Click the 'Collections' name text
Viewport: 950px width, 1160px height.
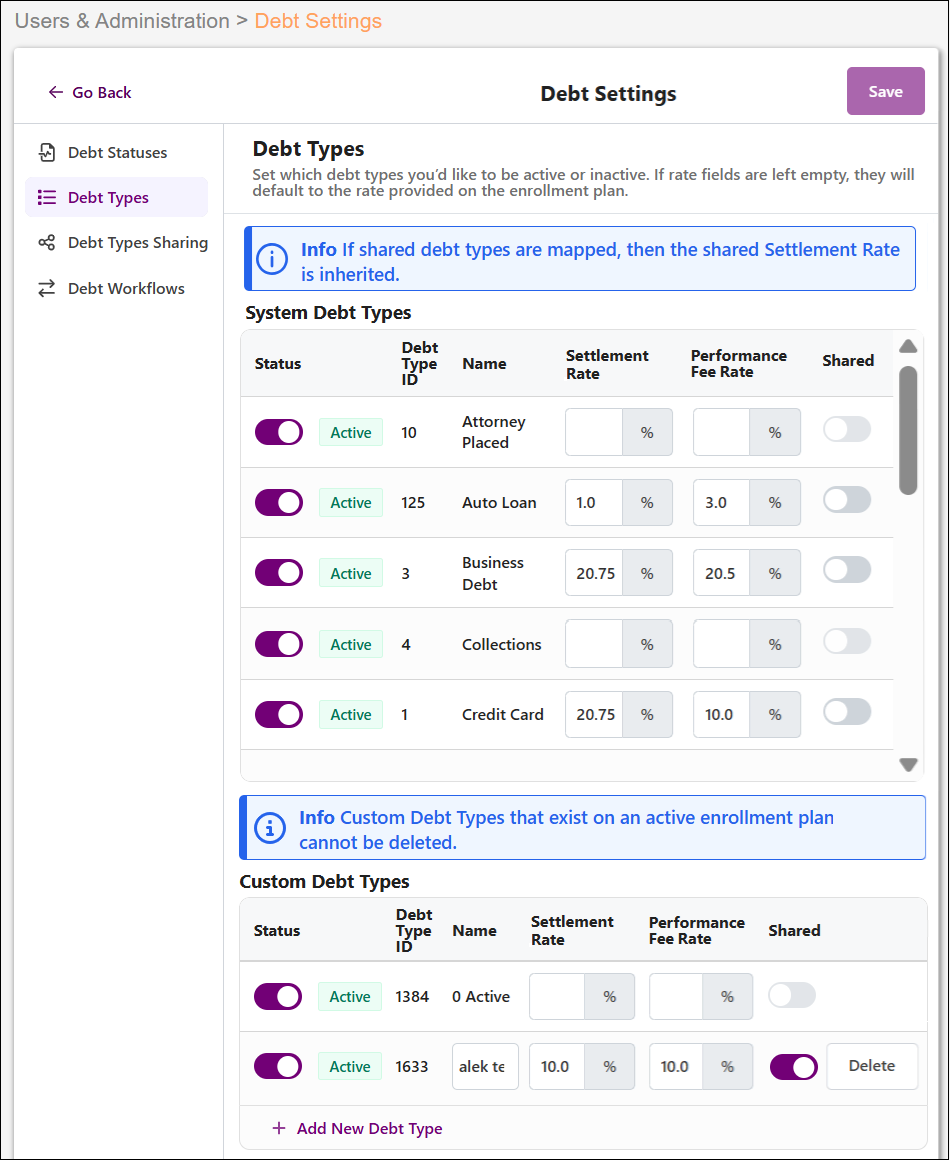tap(502, 644)
